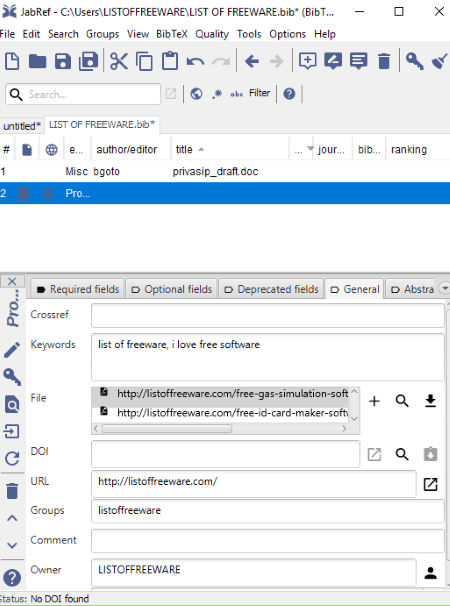The width and height of the screenshot is (450, 606).
Task: Auto-find files with the File row magnifier icon
Action: [x=402, y=401]
